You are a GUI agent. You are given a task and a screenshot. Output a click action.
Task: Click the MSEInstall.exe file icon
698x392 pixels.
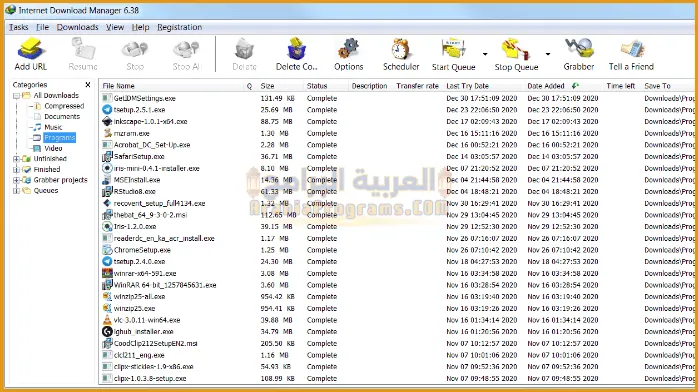(107, 180)
